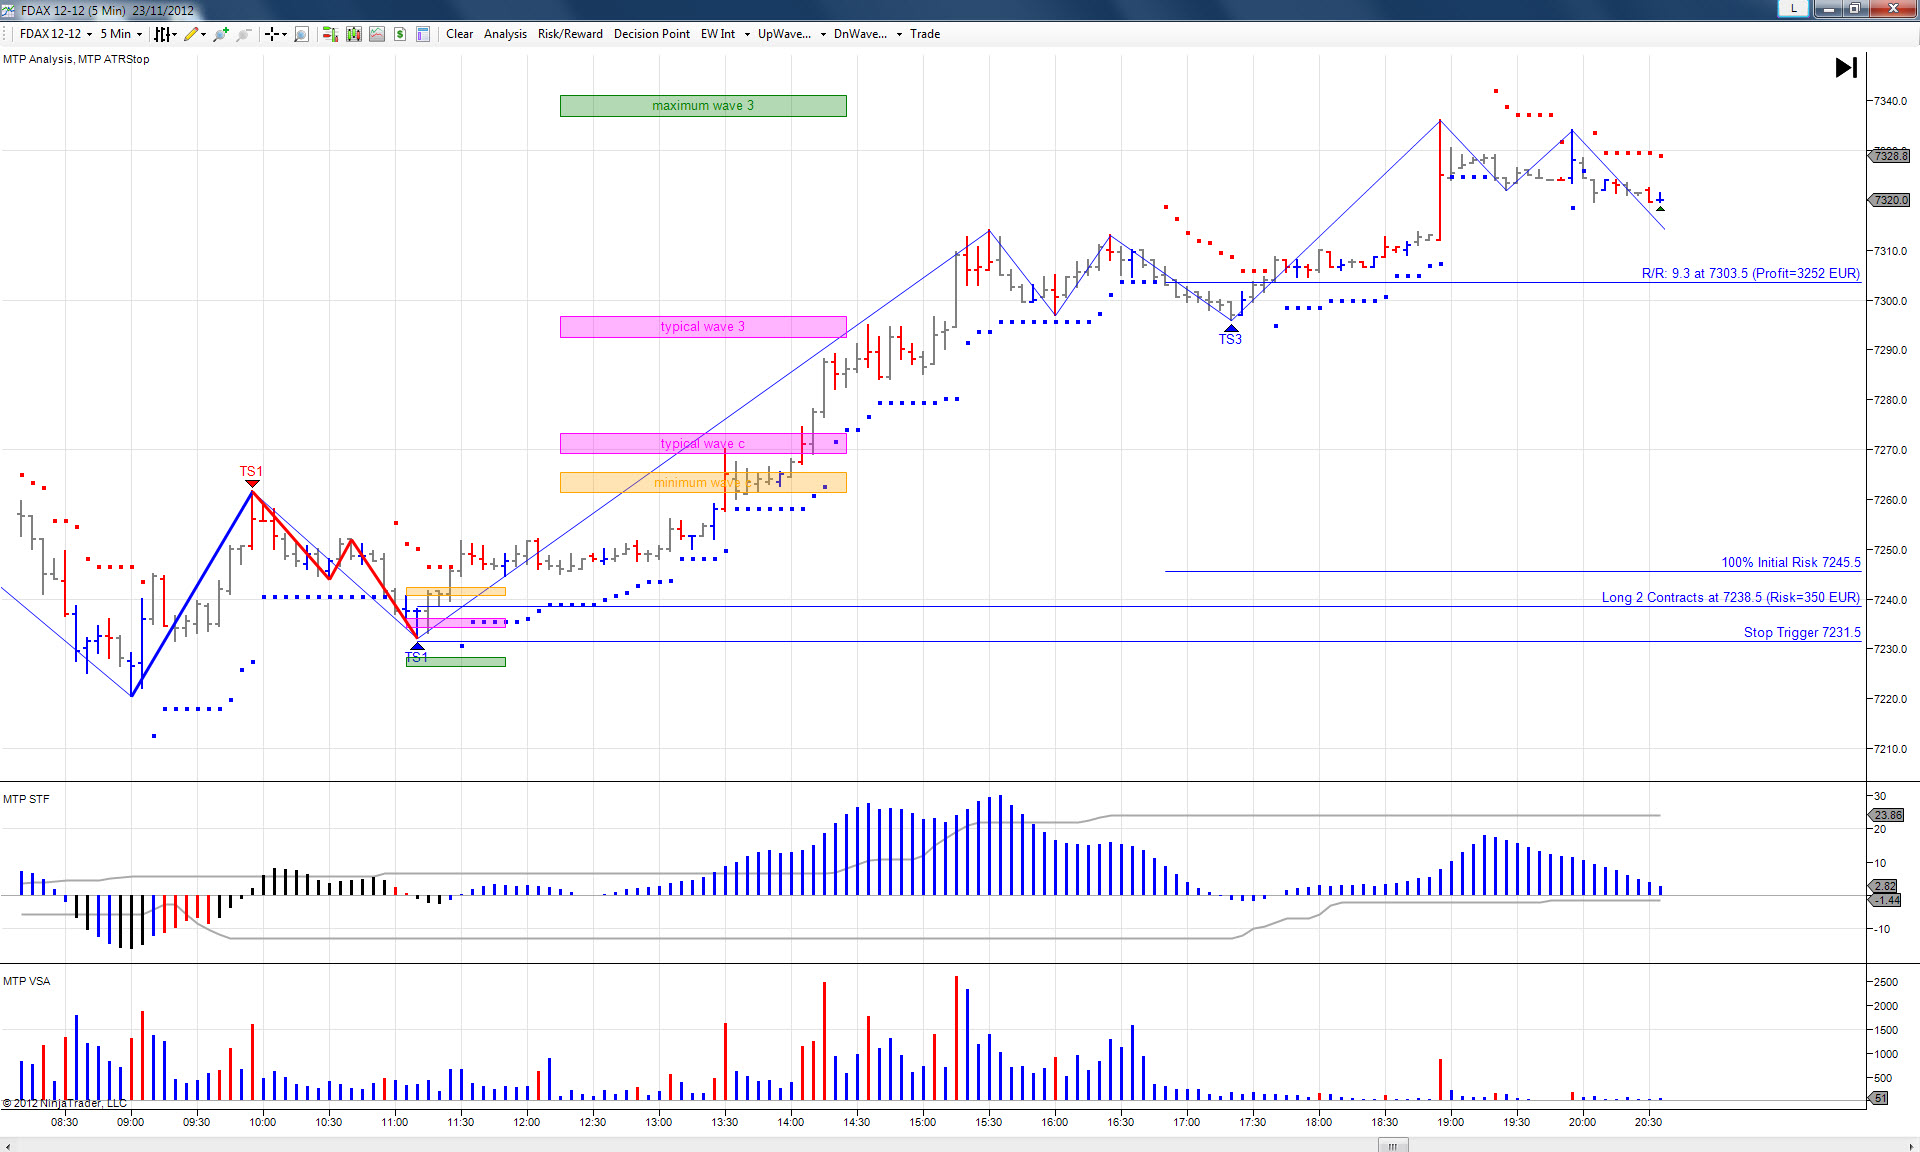
Task: Jump to latest bar arrow
Action: pos(1846,68)
